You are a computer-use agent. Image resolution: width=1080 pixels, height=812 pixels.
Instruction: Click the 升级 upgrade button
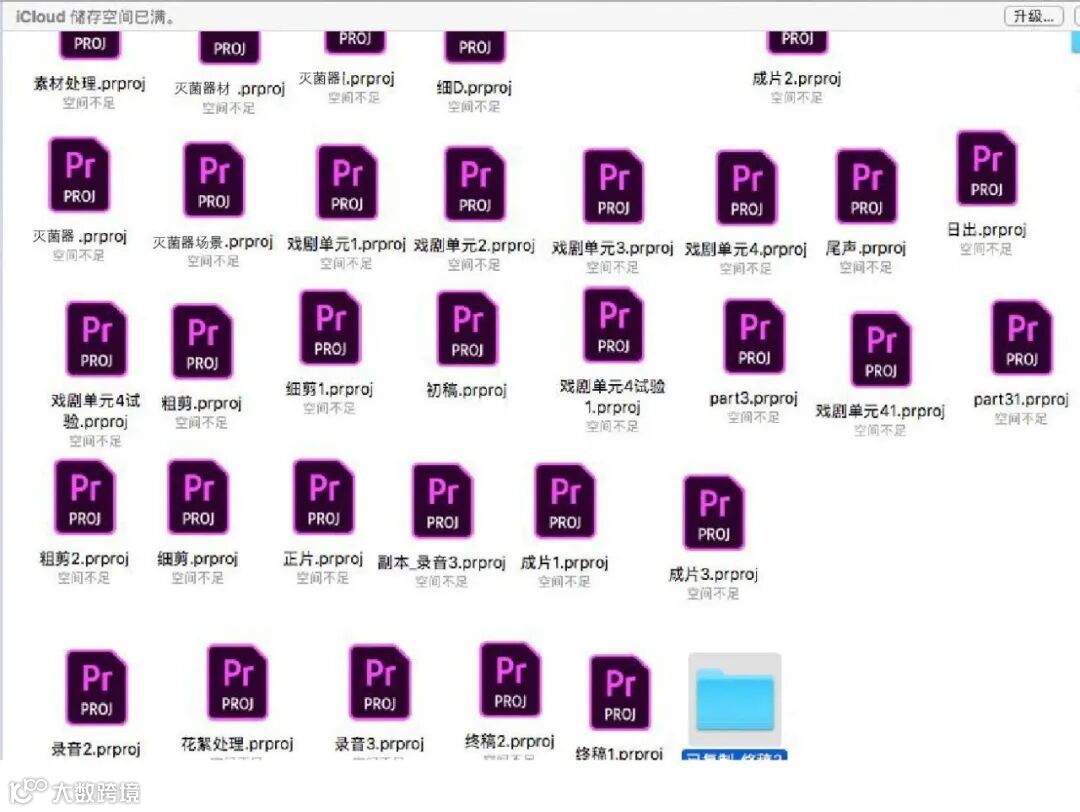pyautogui.click(x=1034, y=16)
